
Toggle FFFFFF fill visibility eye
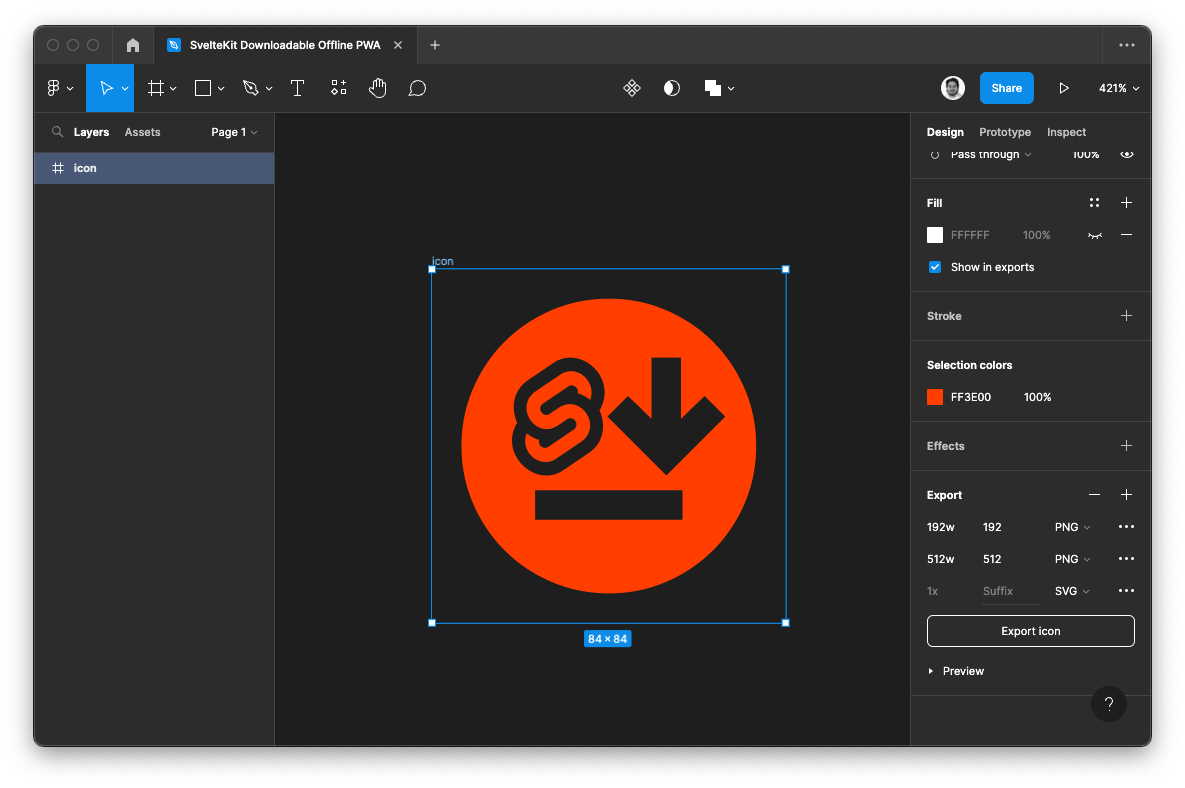click(x=1094, y=235)
